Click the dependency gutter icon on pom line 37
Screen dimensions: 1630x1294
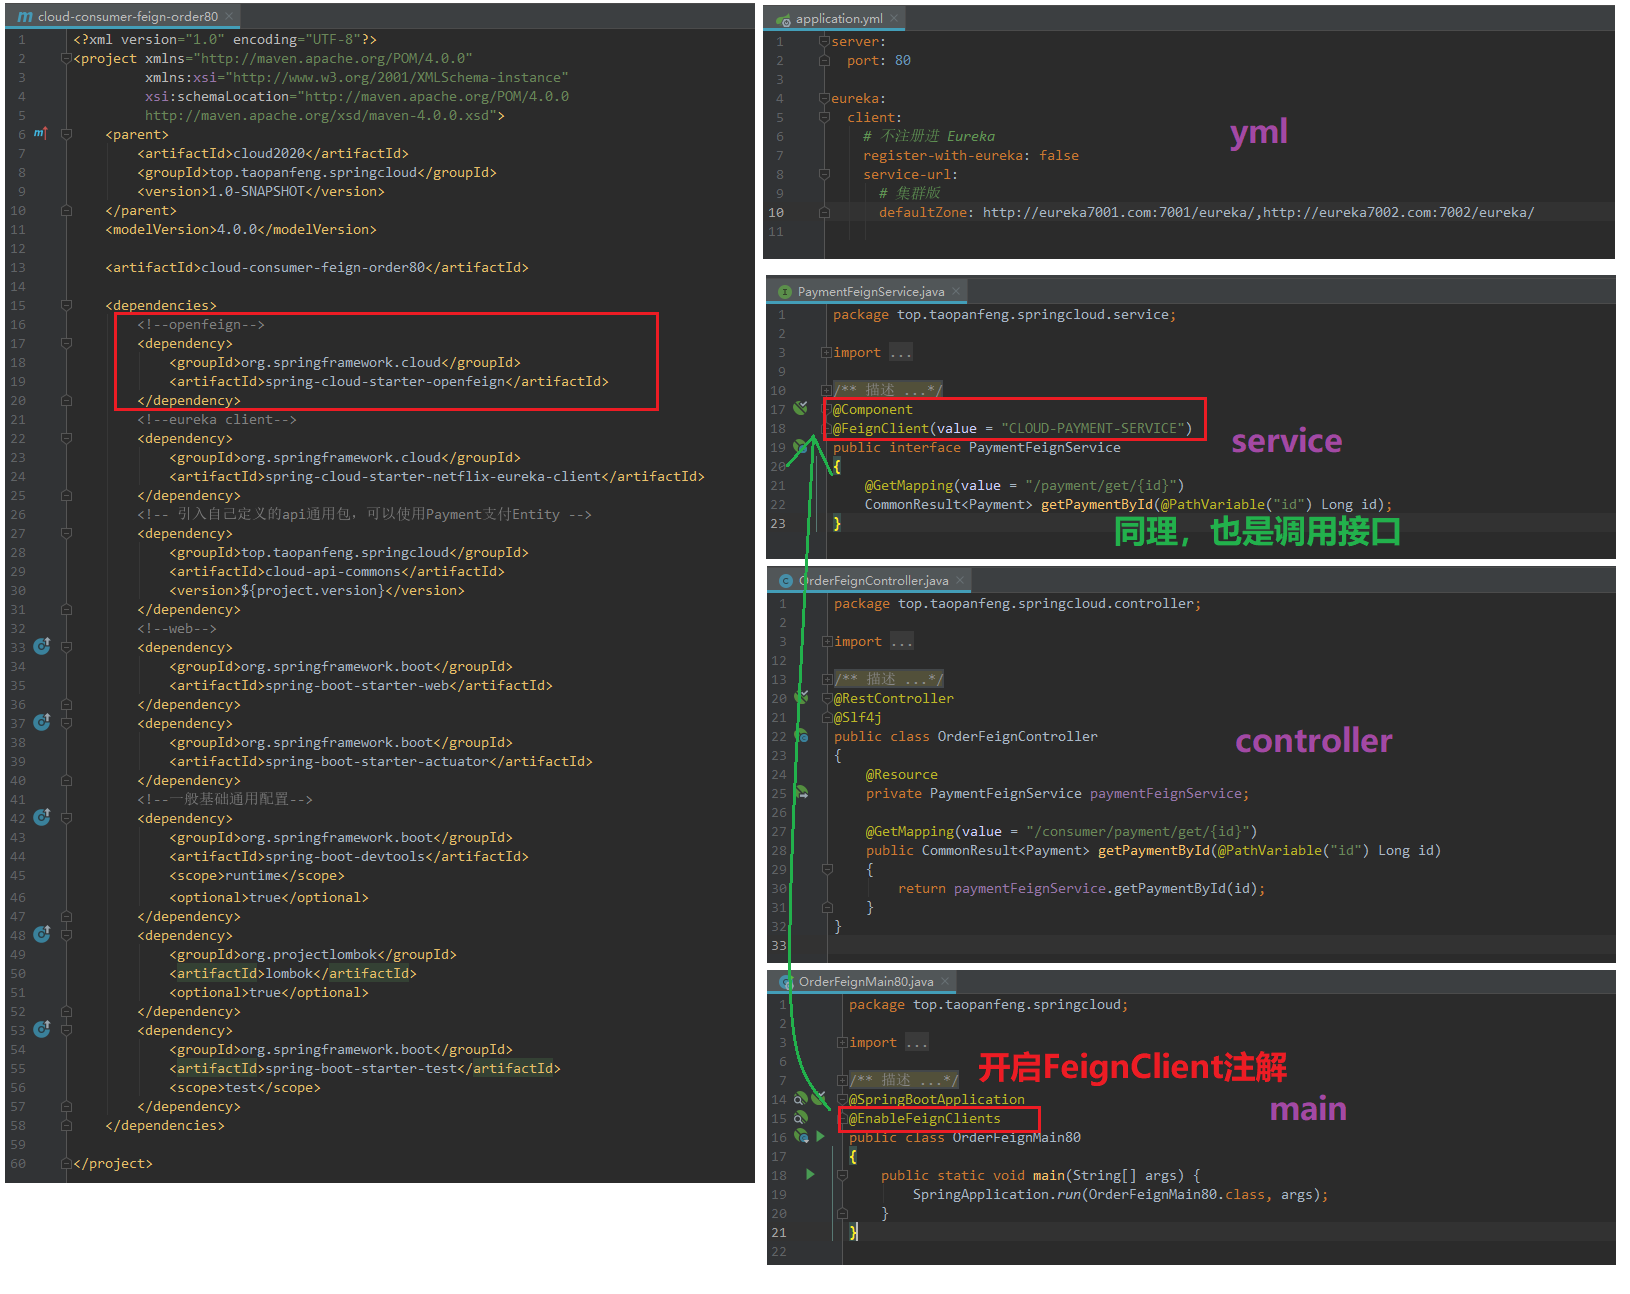pos(42,722)
